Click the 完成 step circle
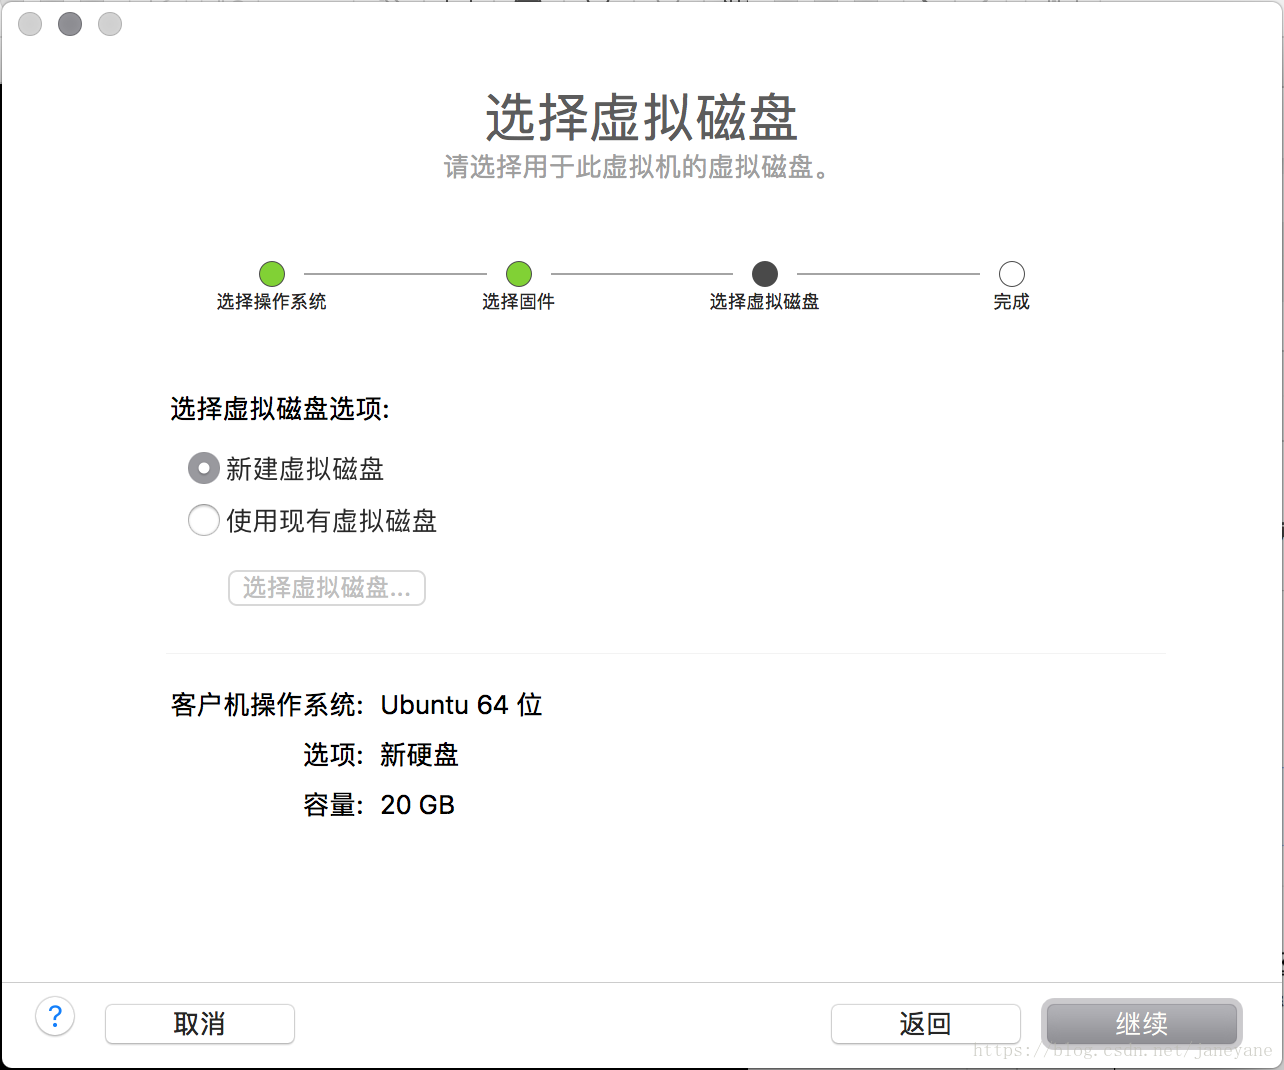This screenshot has height=1070, width=1284. coord(1012,274)
